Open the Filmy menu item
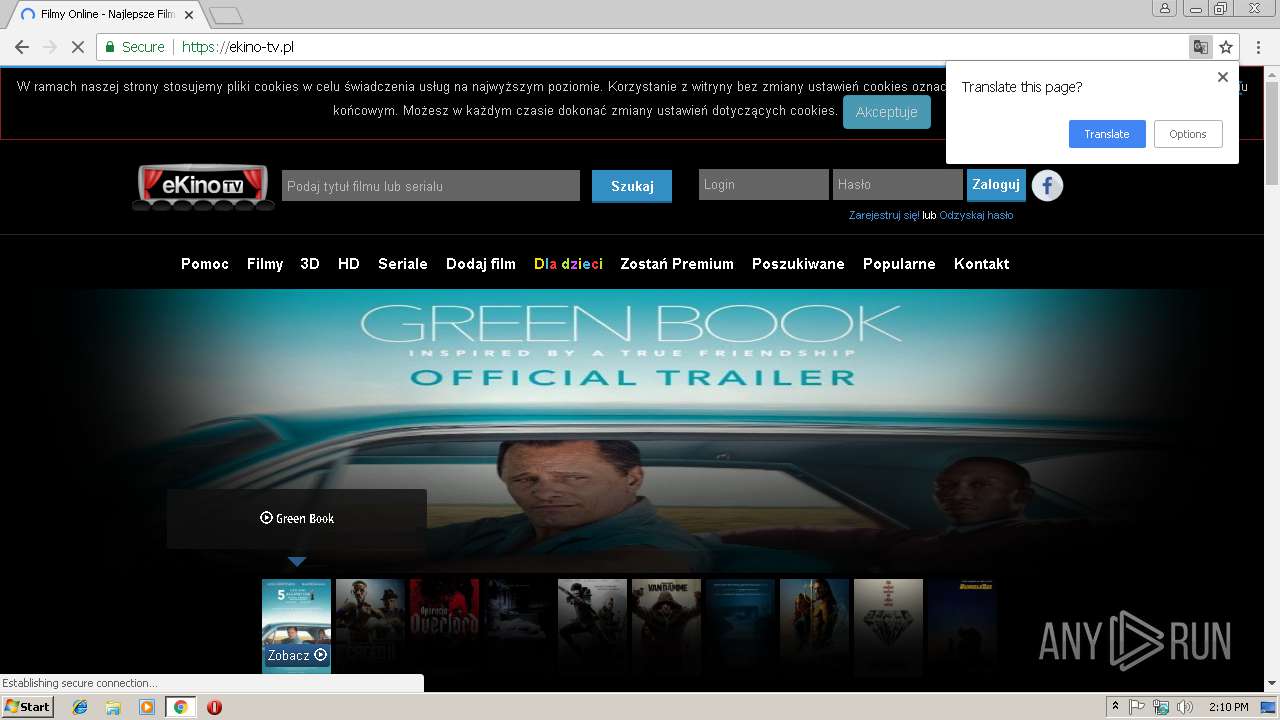The width and height of the screenshot is (1280, 720). 265,264
